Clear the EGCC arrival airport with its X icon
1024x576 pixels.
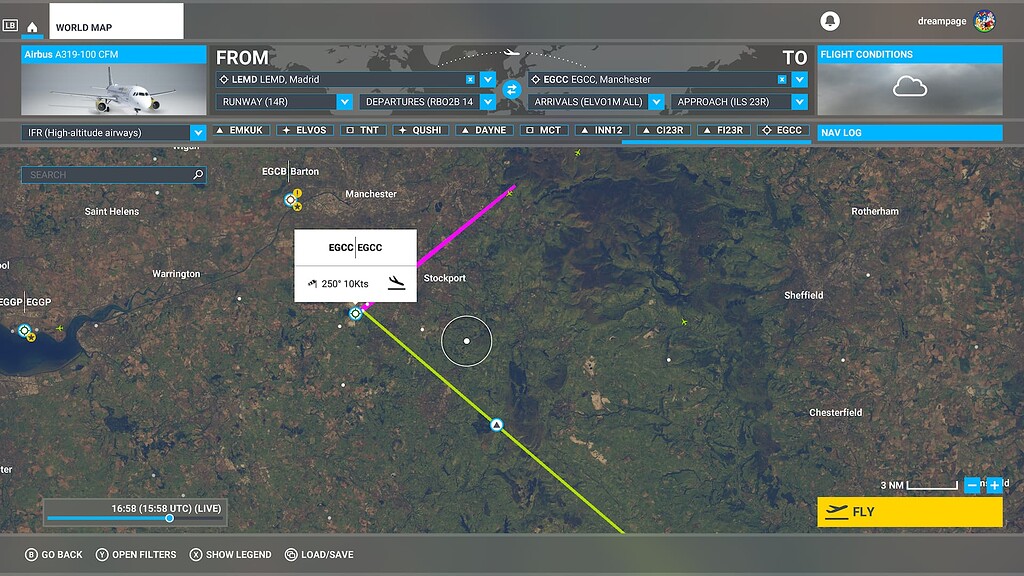[782, 78]
